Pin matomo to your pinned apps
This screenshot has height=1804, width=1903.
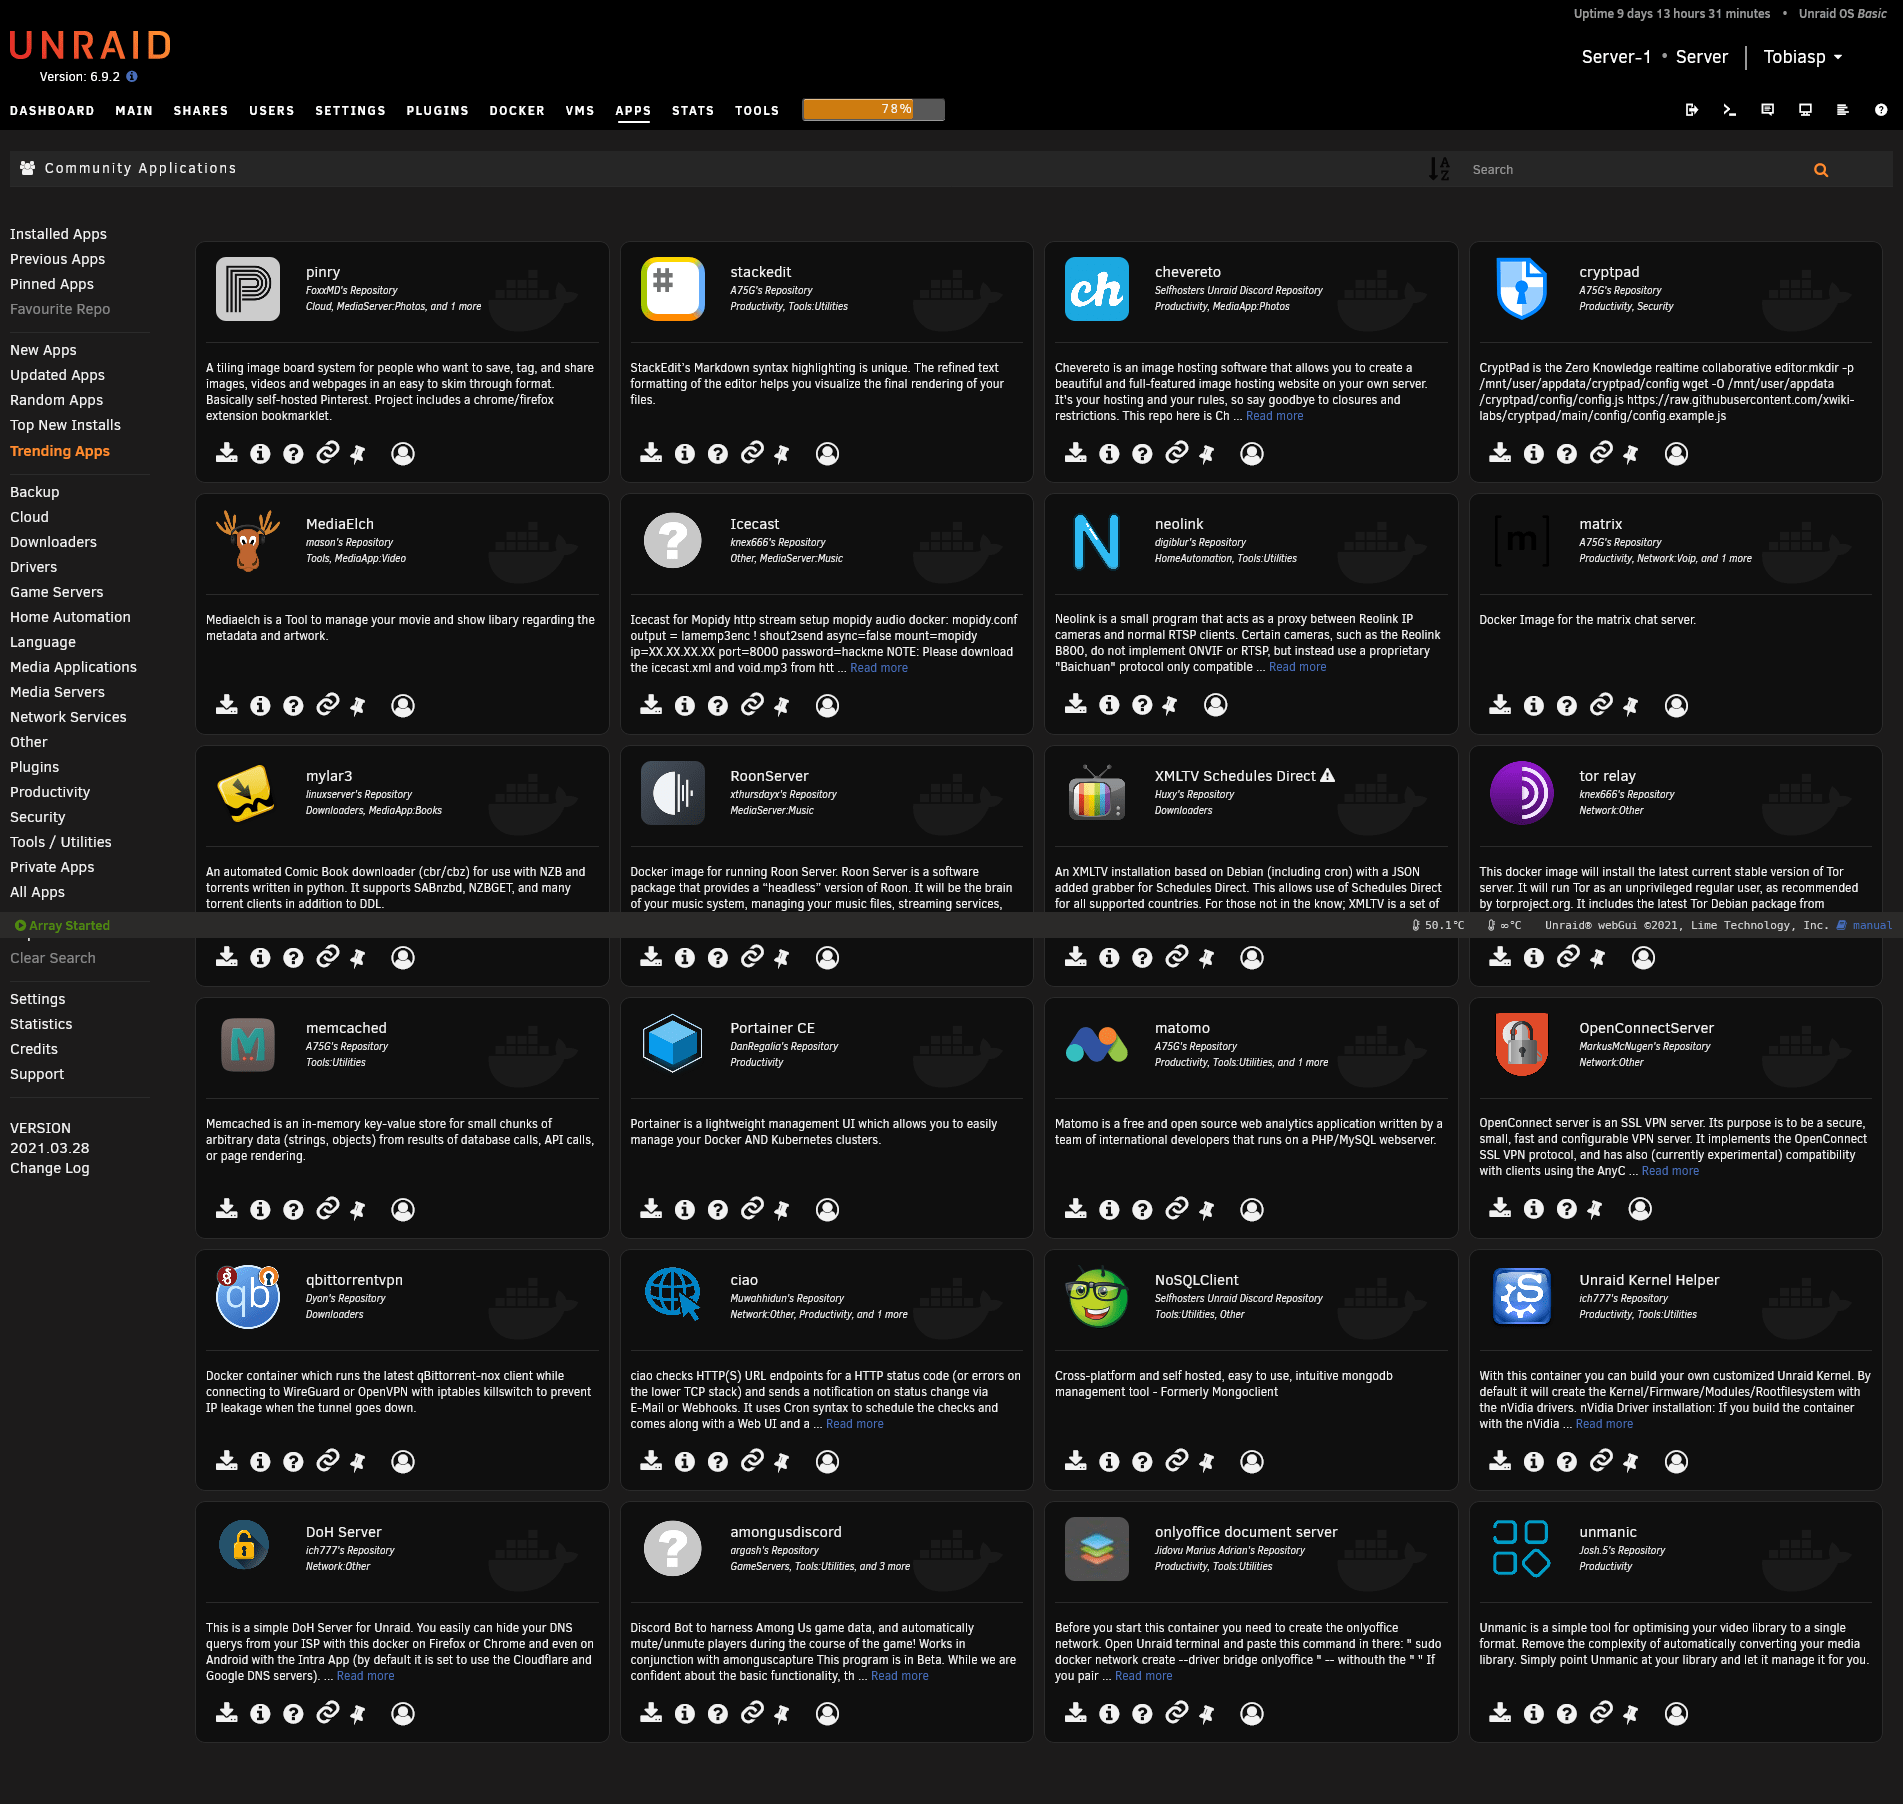click(1207, 1209)
